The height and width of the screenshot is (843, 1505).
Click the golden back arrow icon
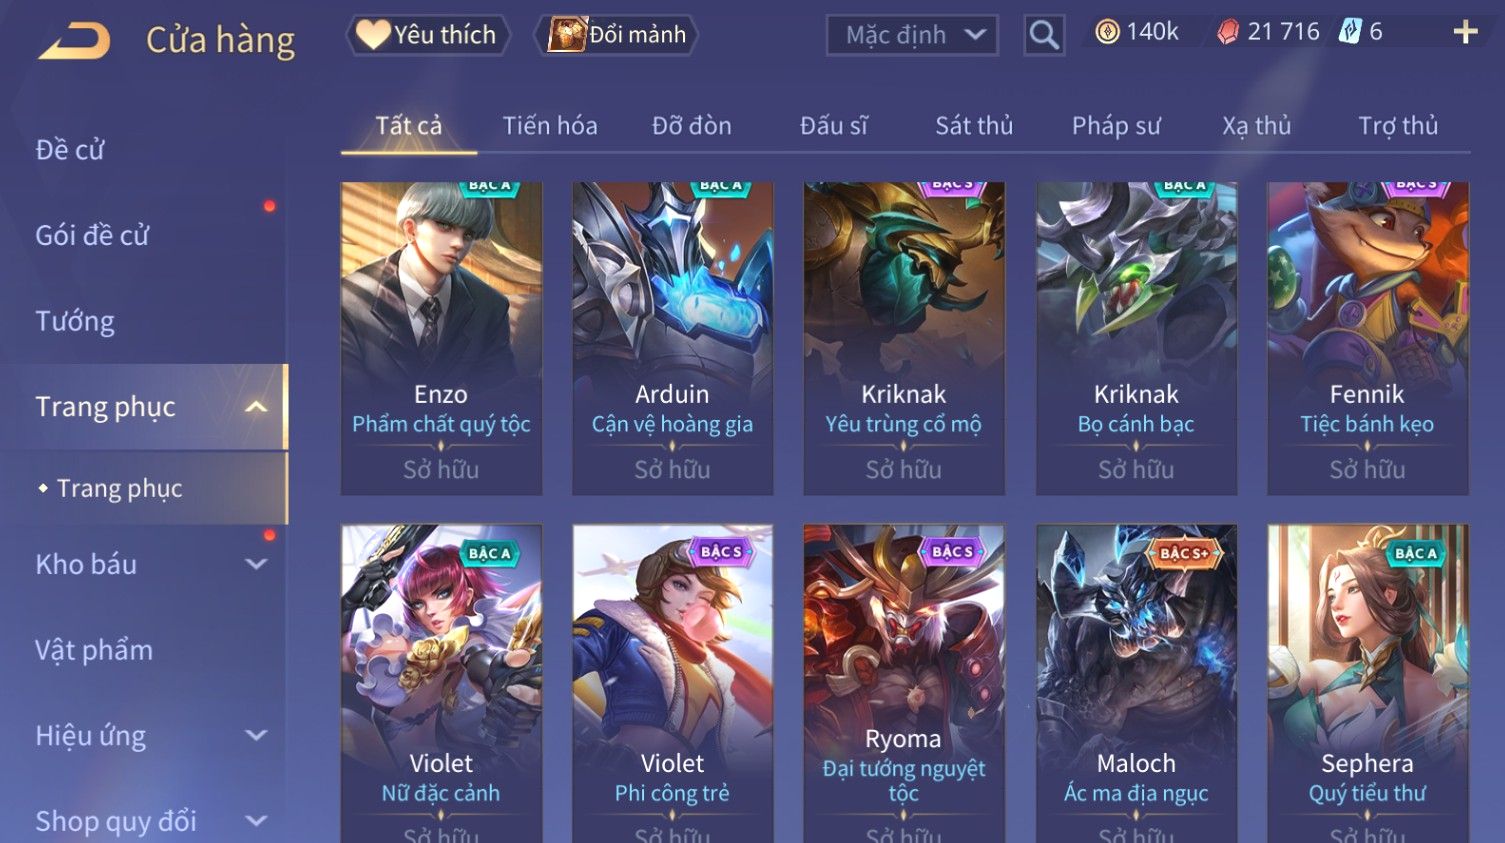[73, 40]
